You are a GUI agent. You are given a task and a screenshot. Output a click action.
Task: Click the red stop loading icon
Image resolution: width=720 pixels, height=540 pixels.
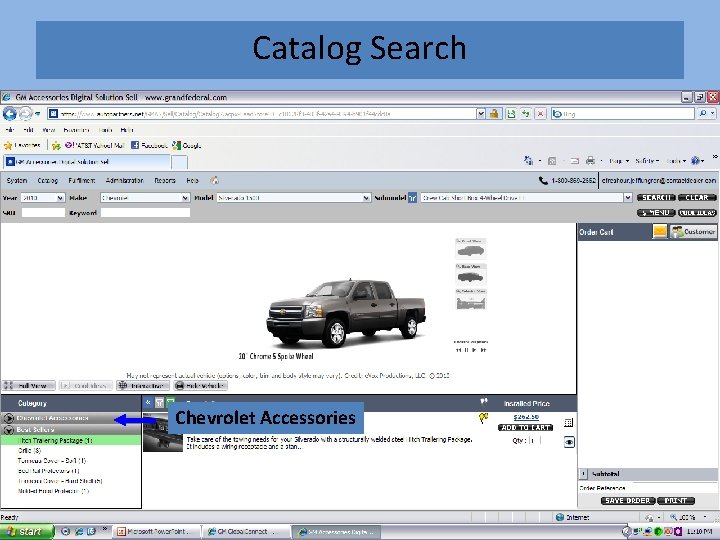tap(541, 113)
